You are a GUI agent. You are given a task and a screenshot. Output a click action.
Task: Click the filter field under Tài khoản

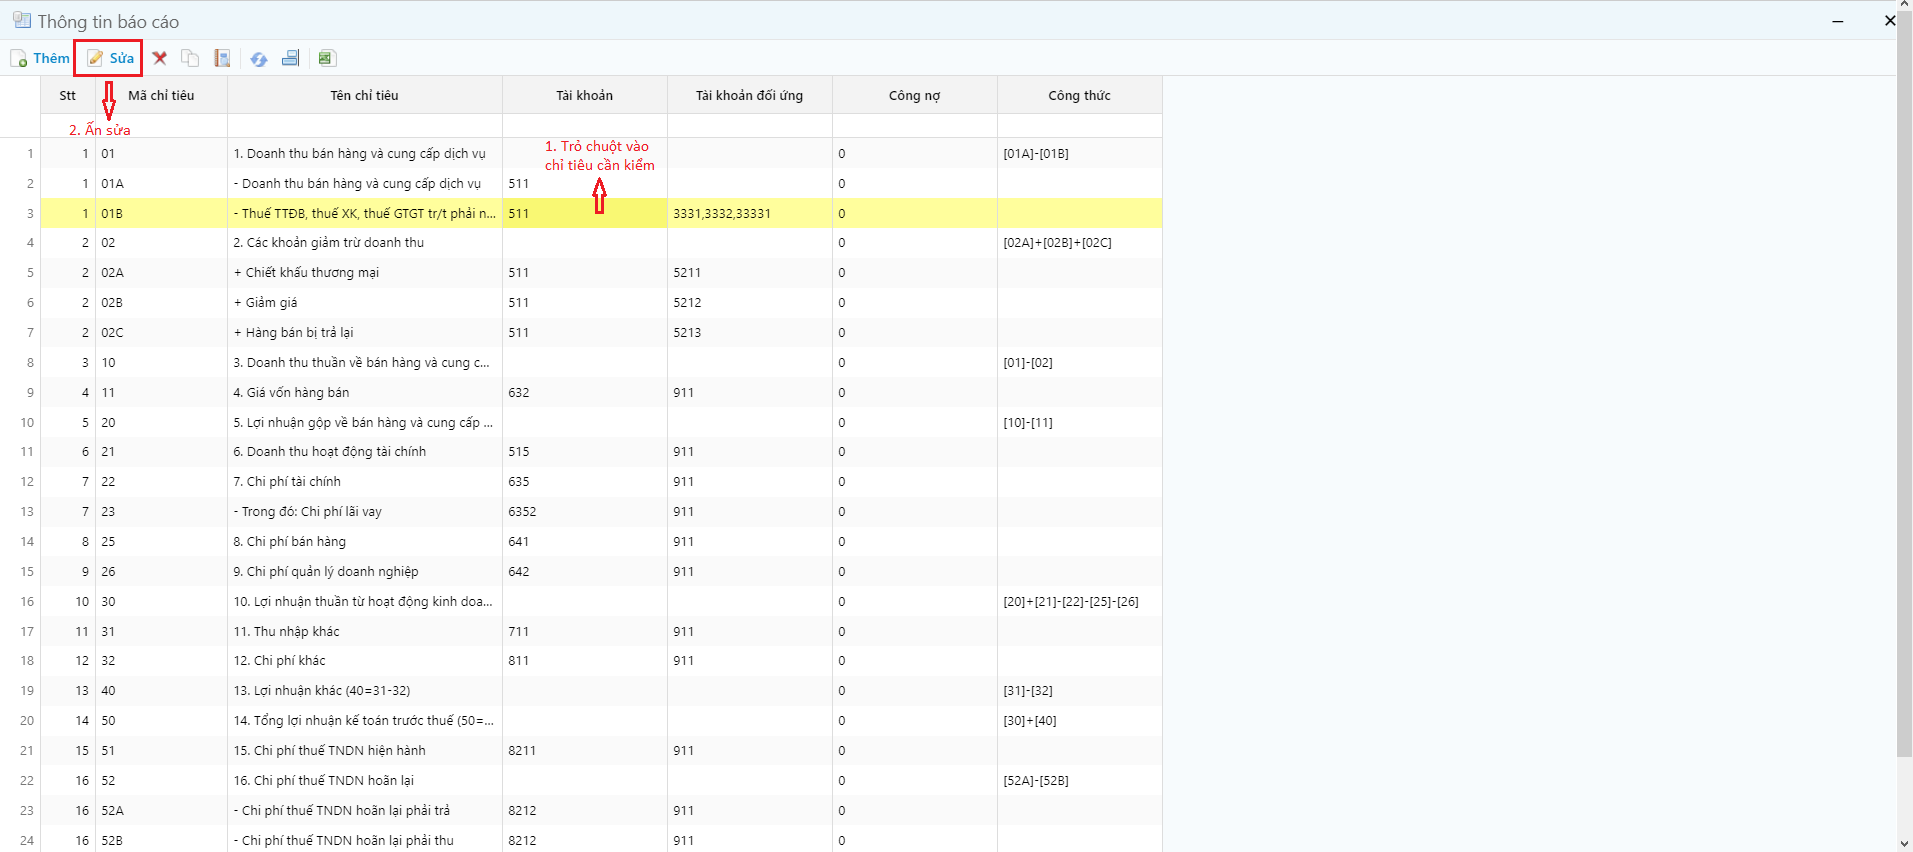(x=584, y=126)
